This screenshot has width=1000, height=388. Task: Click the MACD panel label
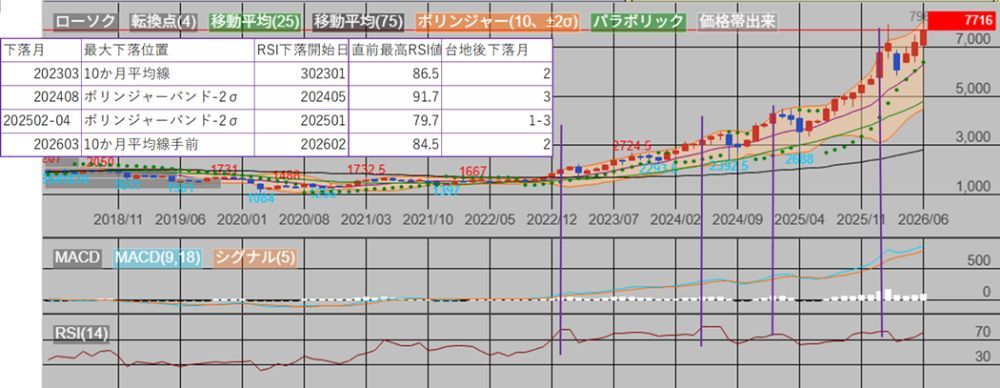pos(77,258)
